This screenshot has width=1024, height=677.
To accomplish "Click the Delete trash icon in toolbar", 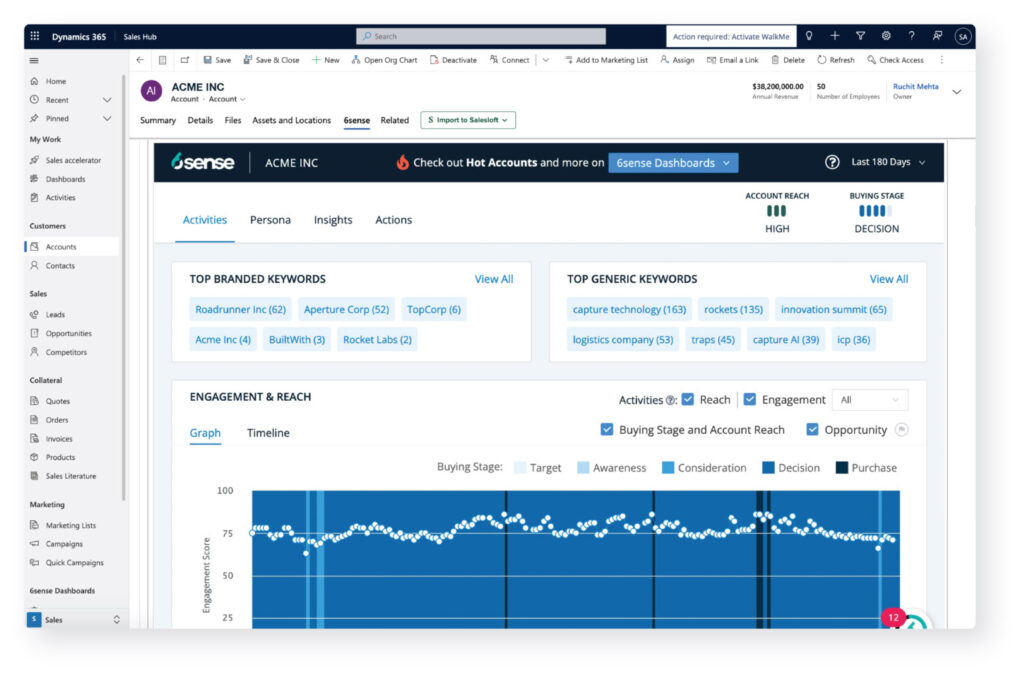I will (x=775, y=60).
